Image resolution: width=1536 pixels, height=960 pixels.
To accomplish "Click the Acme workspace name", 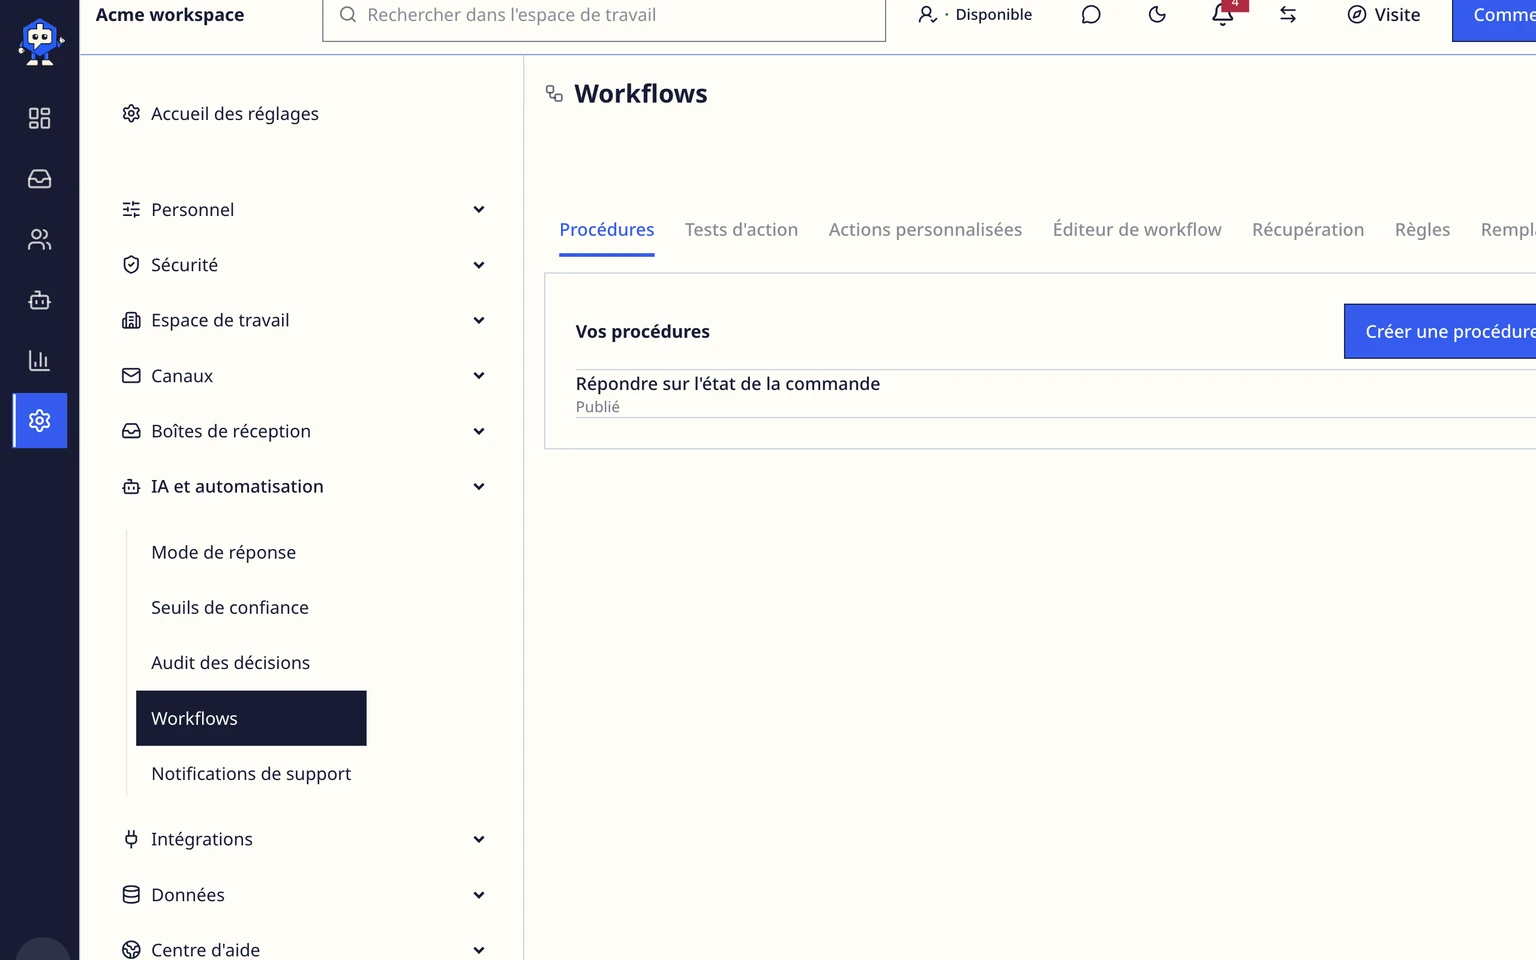I will pyautogui.click(x=170, y=15).
